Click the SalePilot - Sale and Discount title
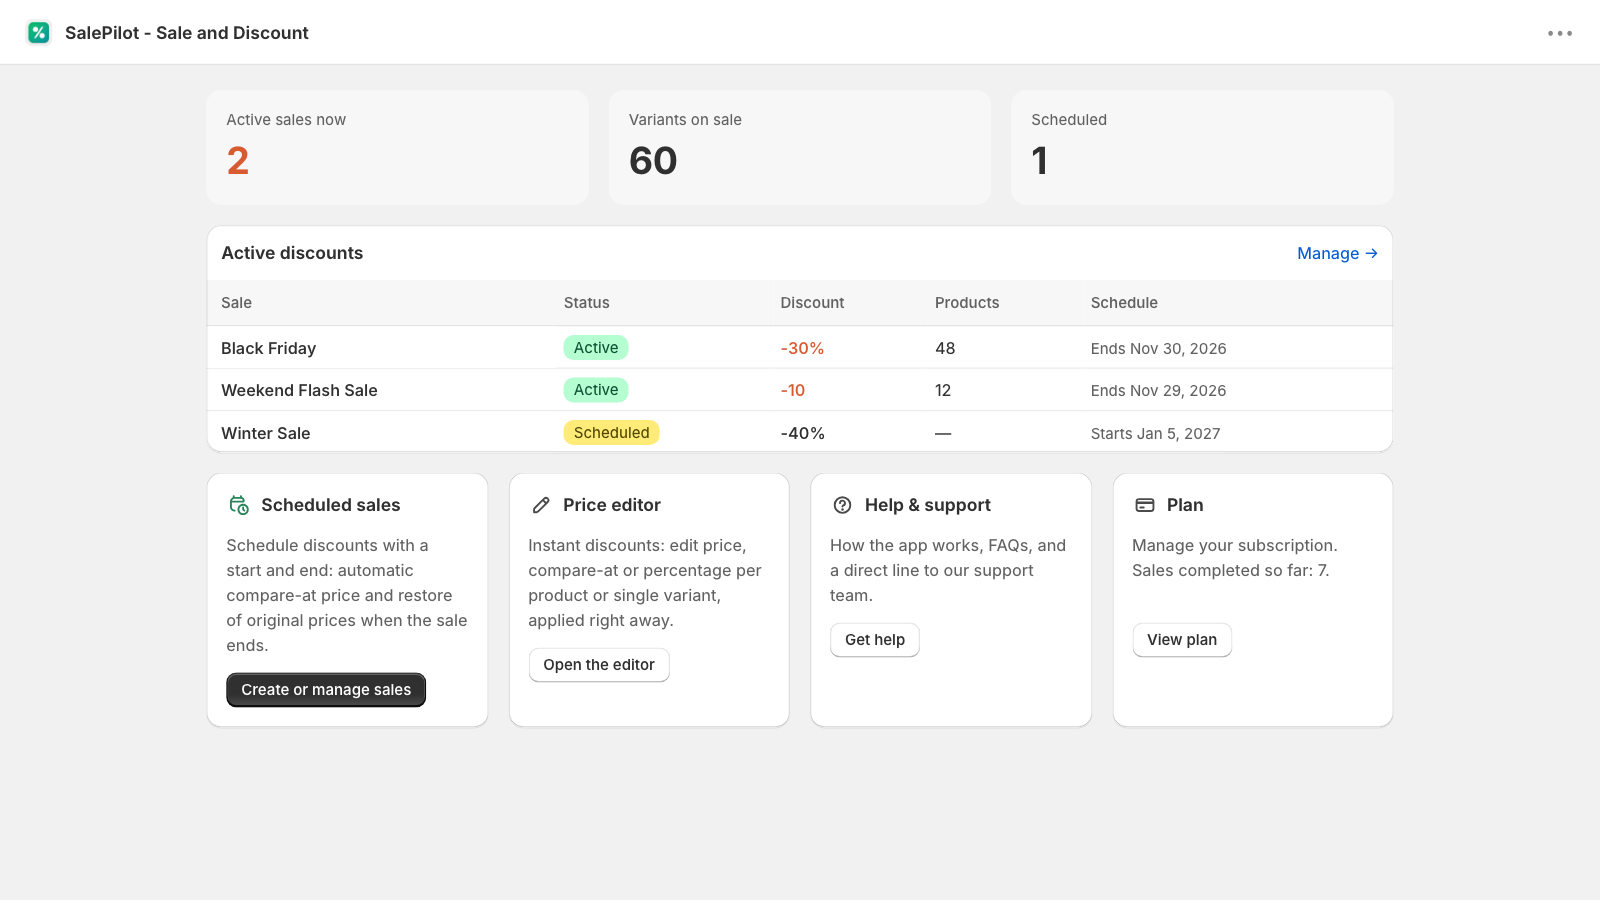 point(187,33)
